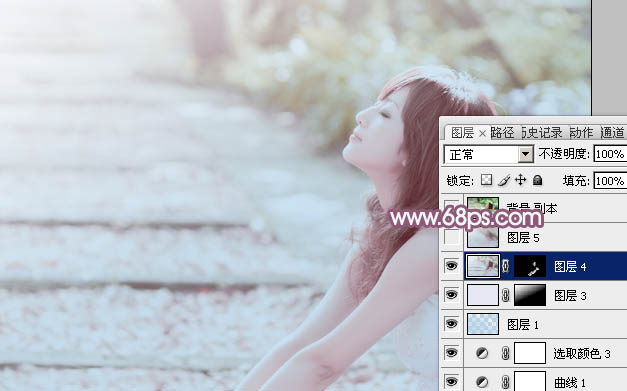
Task: Select the 图层 4 image thumbnail
Action: pyautogui.click(x=483, y=266)
